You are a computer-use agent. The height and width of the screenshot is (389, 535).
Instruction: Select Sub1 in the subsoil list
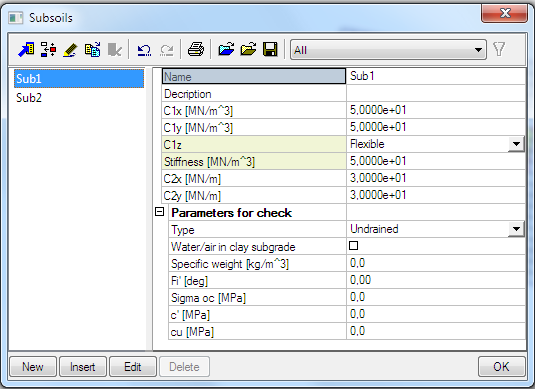(x=79, y=78)
